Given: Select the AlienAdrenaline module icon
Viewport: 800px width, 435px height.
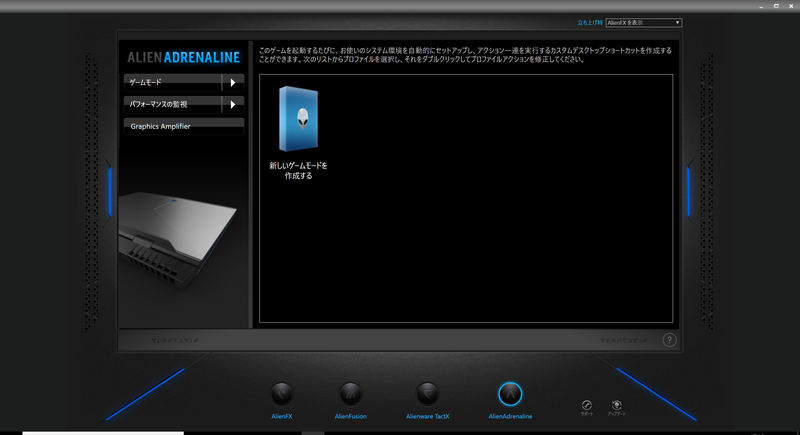Looking at the screenshot, I should click(510, 394).
